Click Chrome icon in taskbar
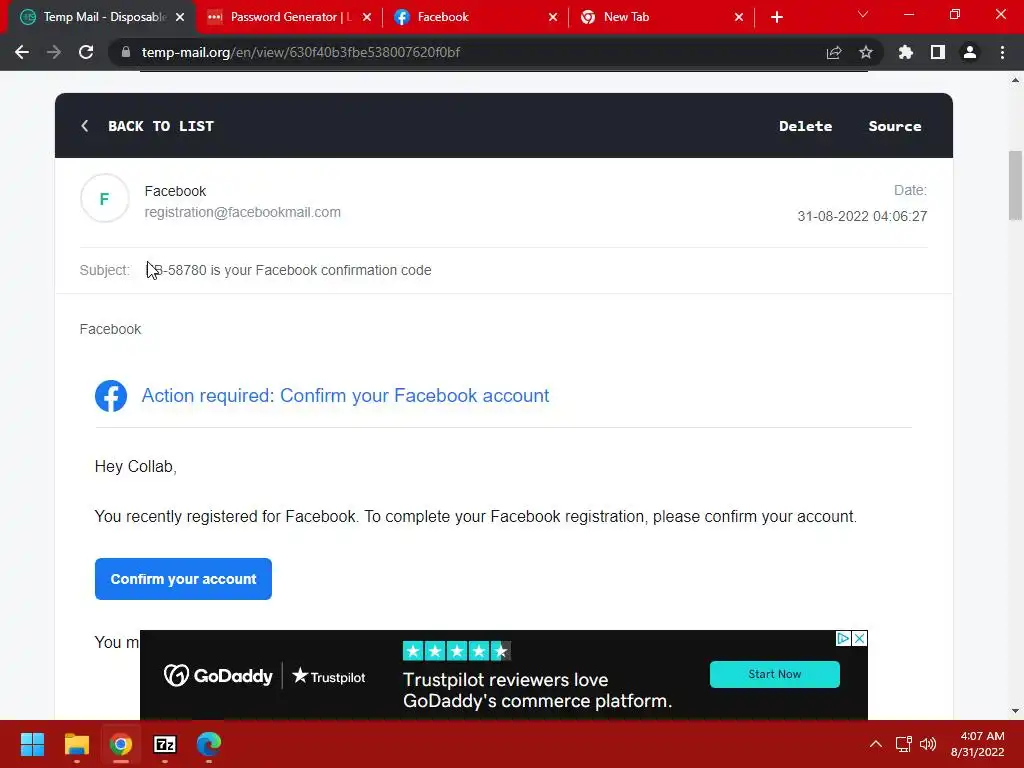The width and height of the screenshot is (1024, 768). pyautogui.click(x=121, y=744)
